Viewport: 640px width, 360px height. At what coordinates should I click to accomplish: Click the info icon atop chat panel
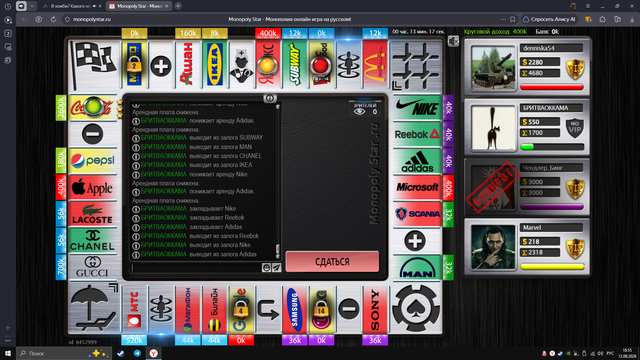point(269,98)
